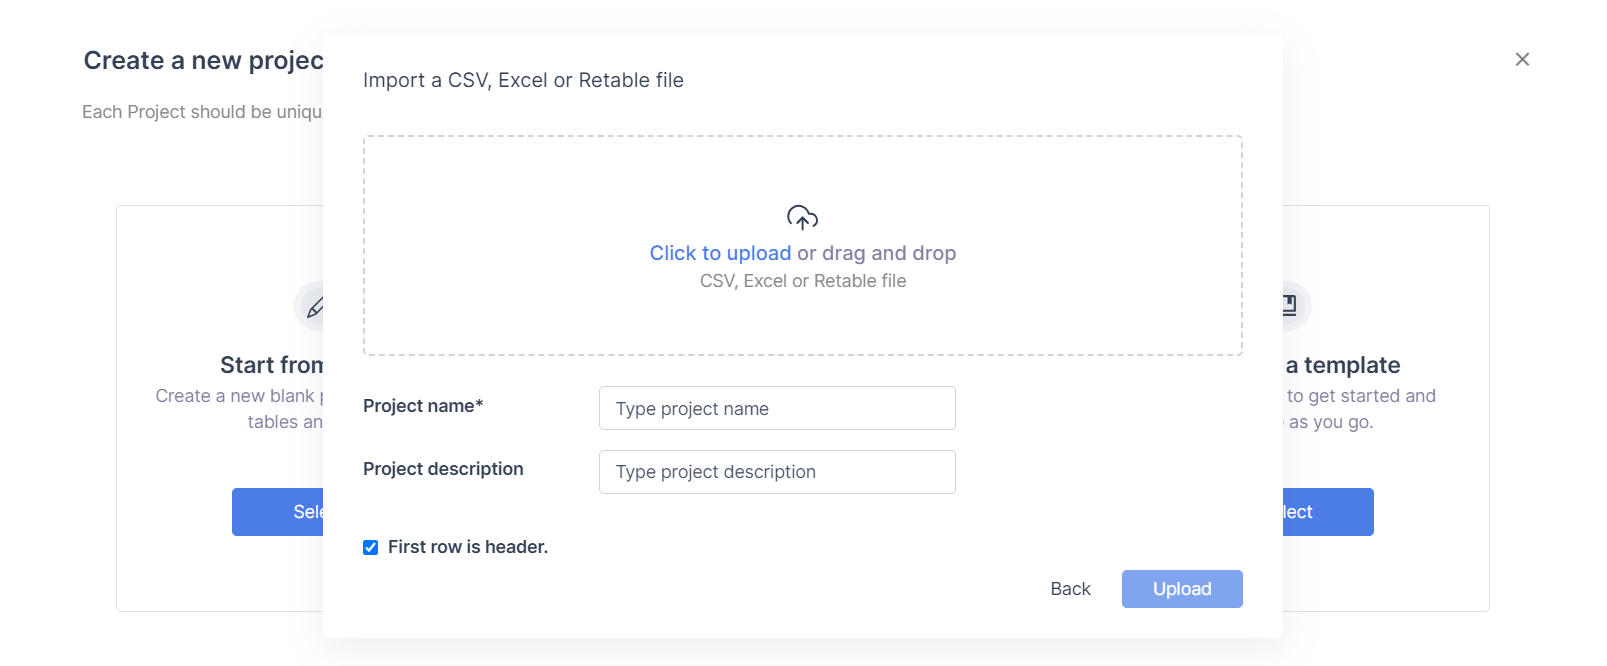Focus the Project description input field
This screenshot has height=666, width=1607.
tap(777, 472)
